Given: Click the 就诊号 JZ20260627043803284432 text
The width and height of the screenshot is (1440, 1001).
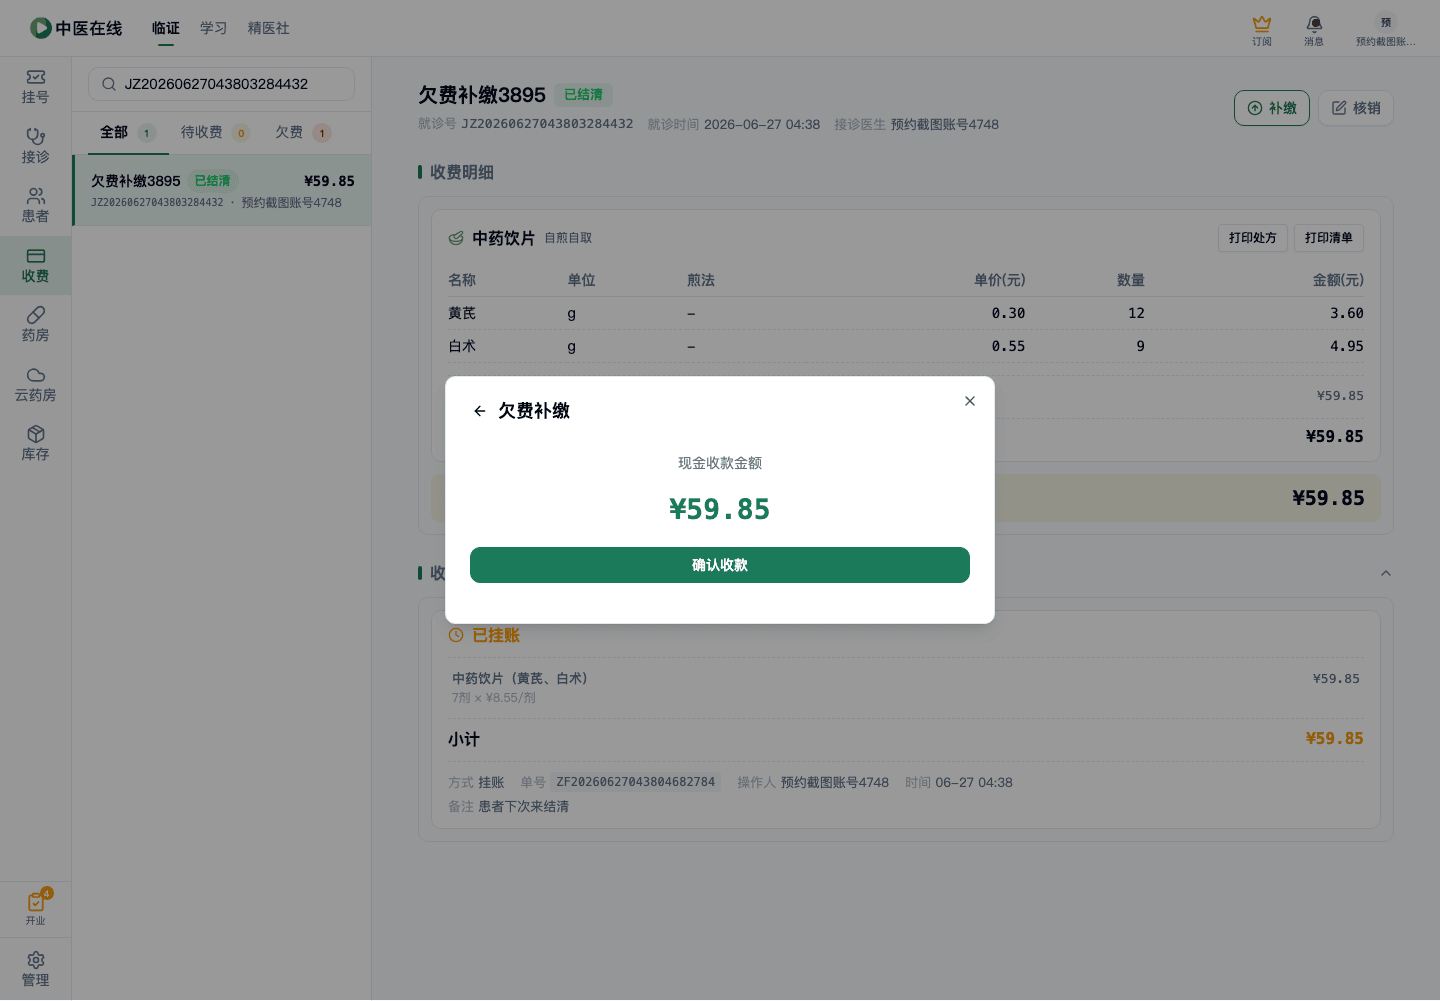Looking at the screenshot, I should point(526,124).
